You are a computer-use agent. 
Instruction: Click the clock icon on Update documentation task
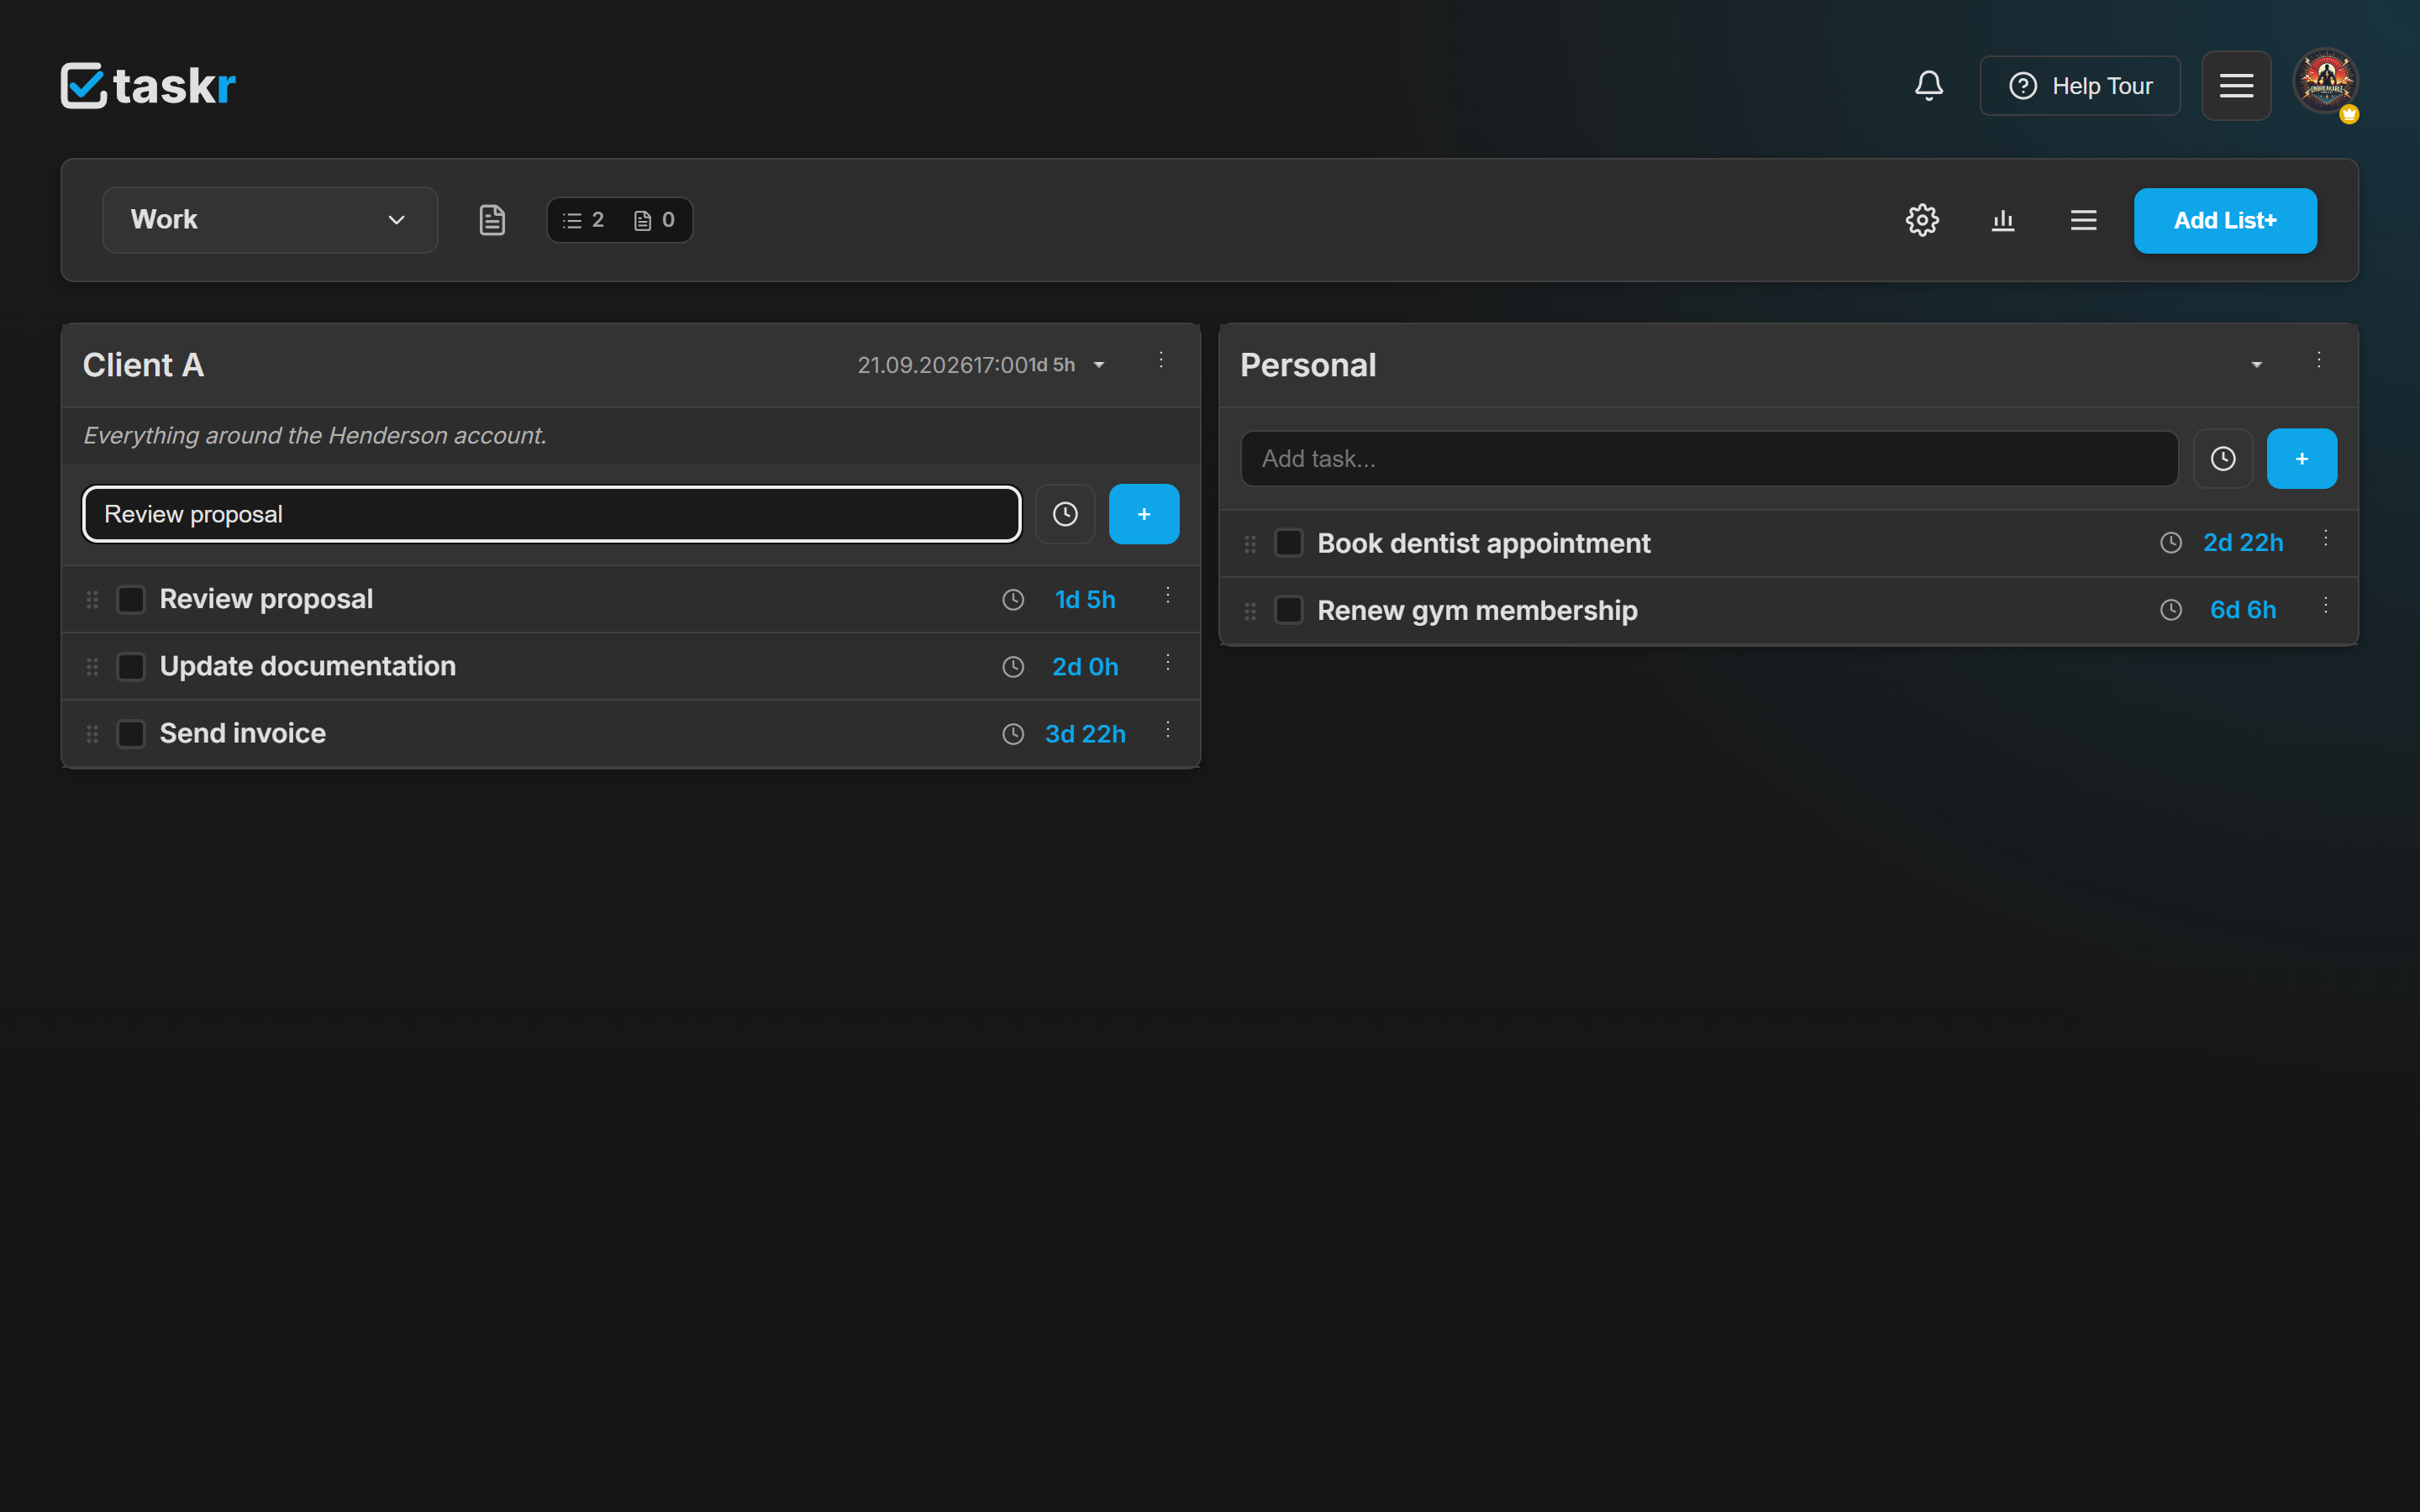(1013, 667)
